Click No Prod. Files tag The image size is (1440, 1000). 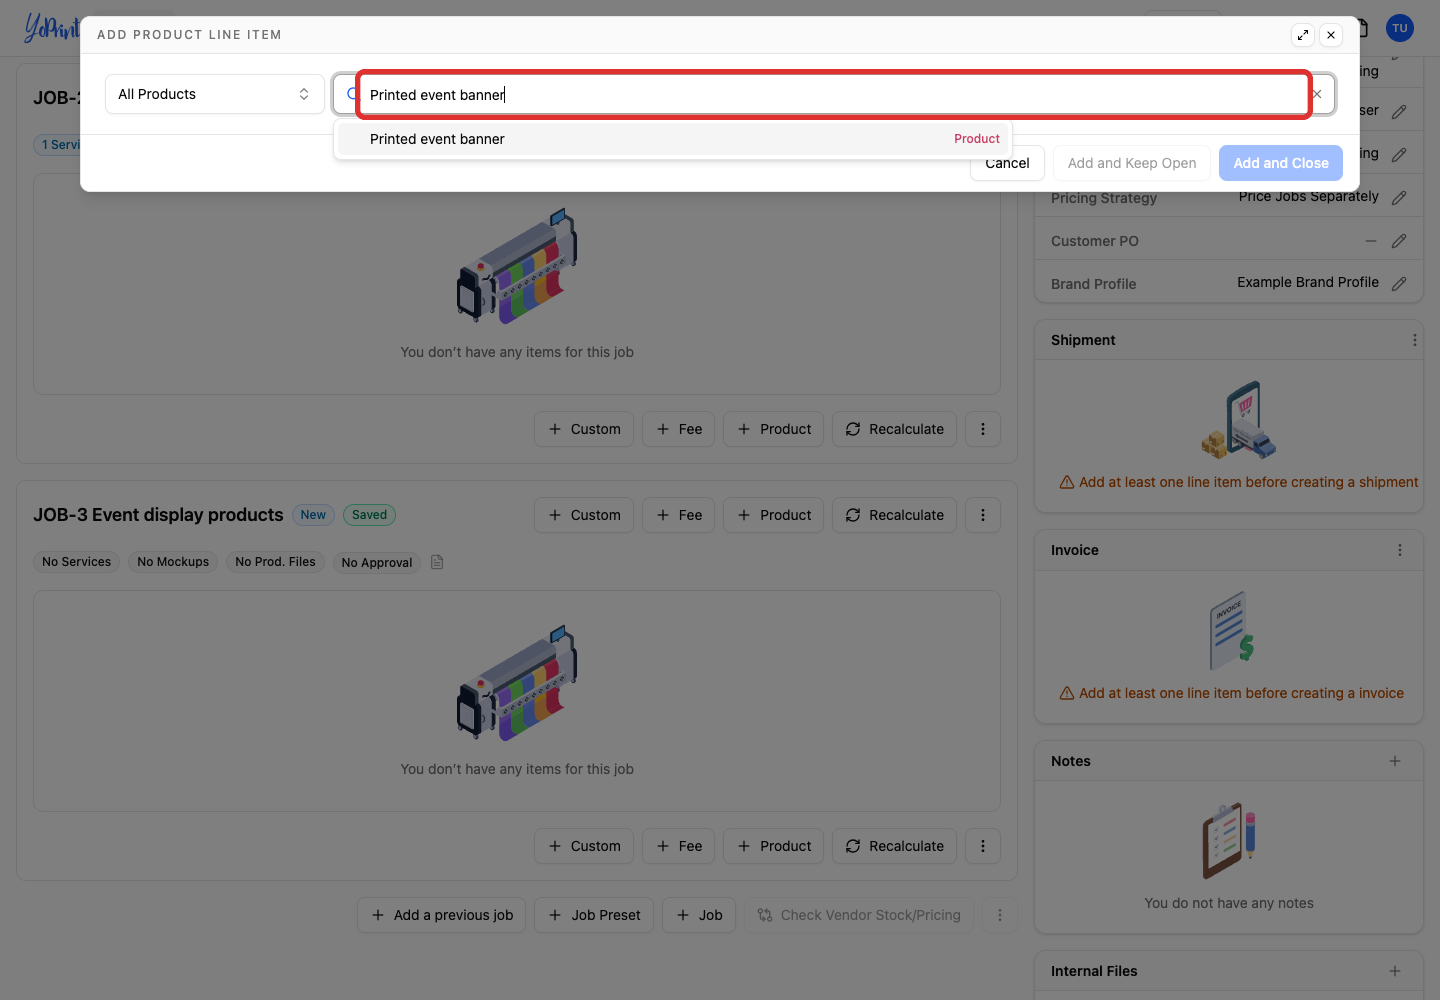(275, 562)
